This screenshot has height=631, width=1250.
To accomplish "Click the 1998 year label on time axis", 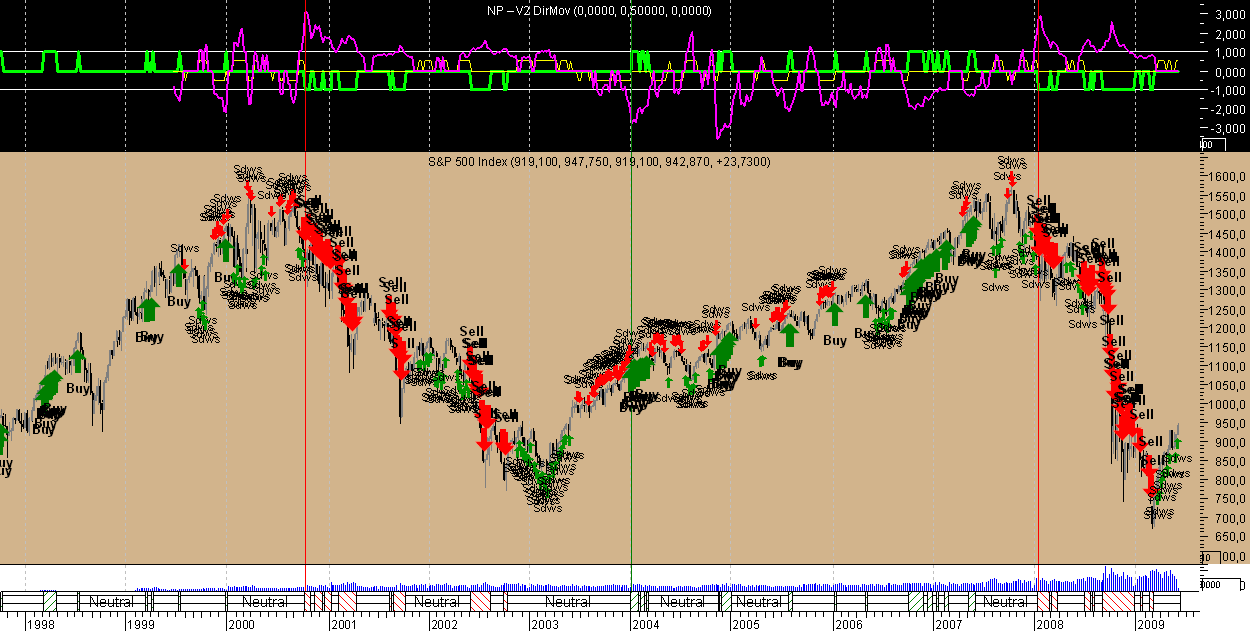I will click(41, 623).
